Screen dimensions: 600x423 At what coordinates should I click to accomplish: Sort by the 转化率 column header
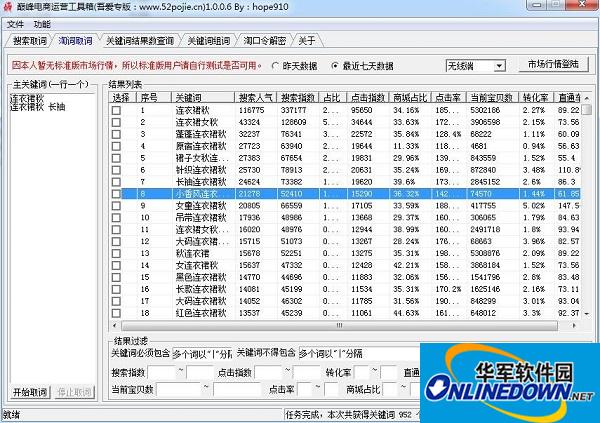[x=536, y=98]
